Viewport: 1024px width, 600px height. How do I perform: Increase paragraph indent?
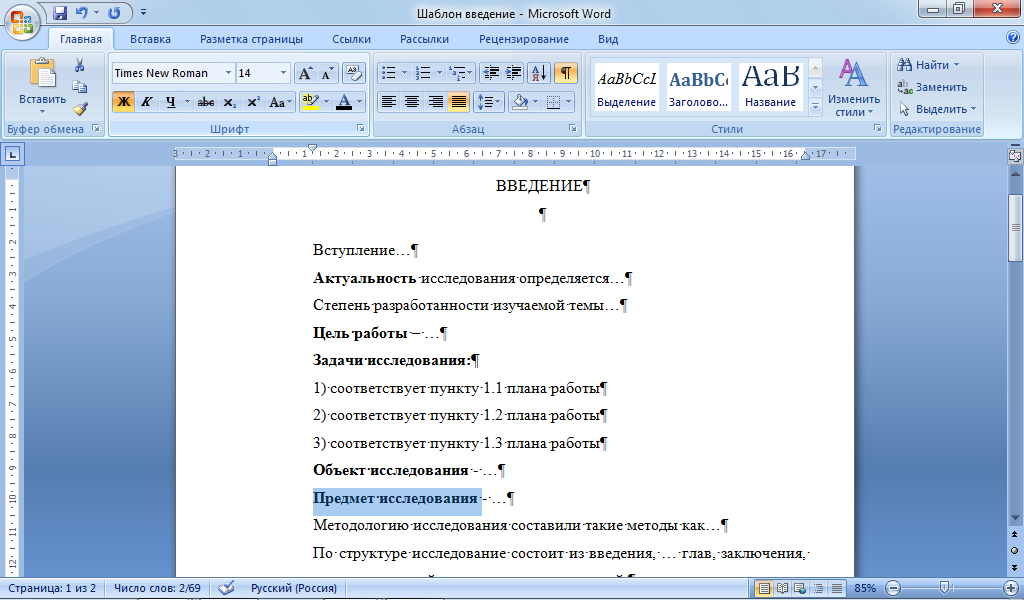513,73
